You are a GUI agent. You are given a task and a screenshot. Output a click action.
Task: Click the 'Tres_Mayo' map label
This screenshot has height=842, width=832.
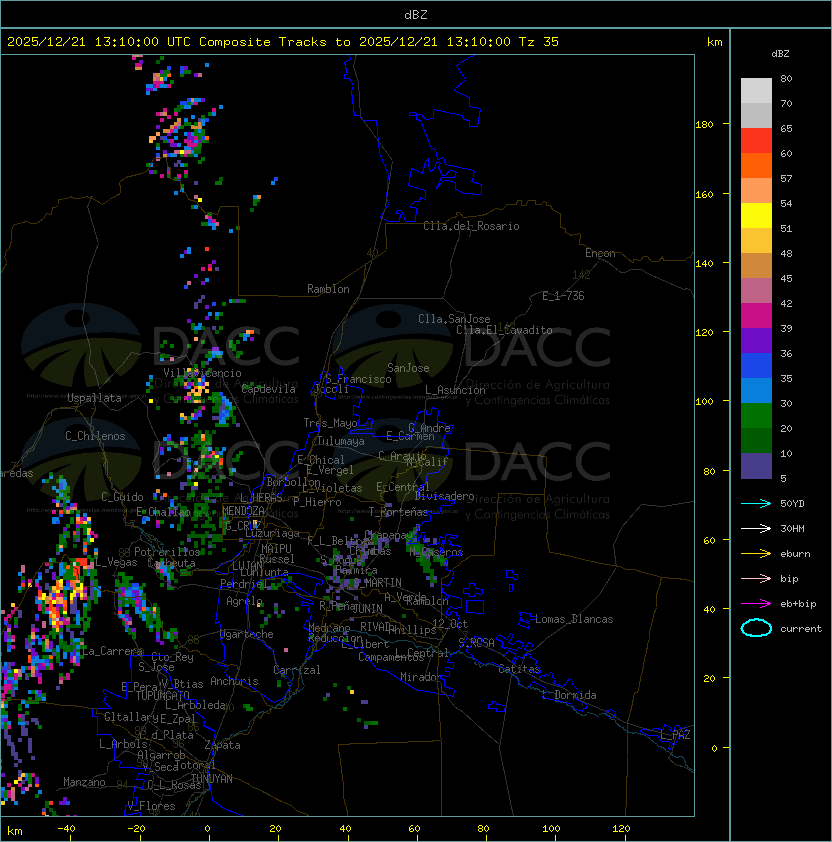[x=330, y=423]
